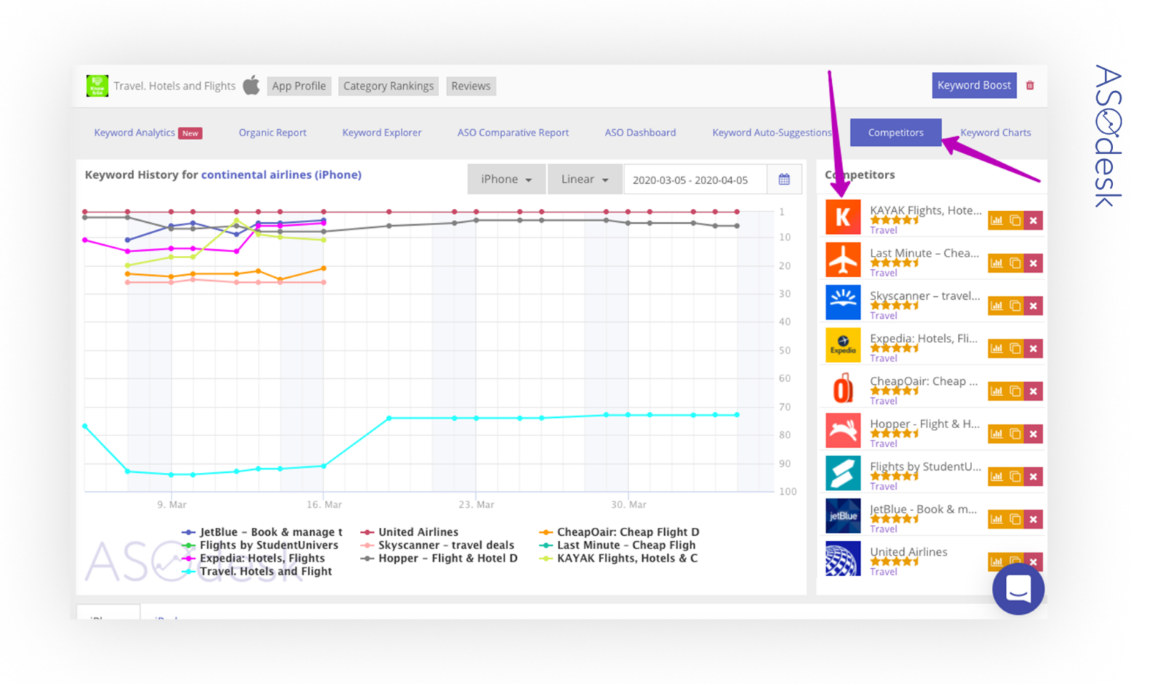Screen dimensions: 1173x684
Task: Click the CheapOair app icon
Action: (843, 388)
